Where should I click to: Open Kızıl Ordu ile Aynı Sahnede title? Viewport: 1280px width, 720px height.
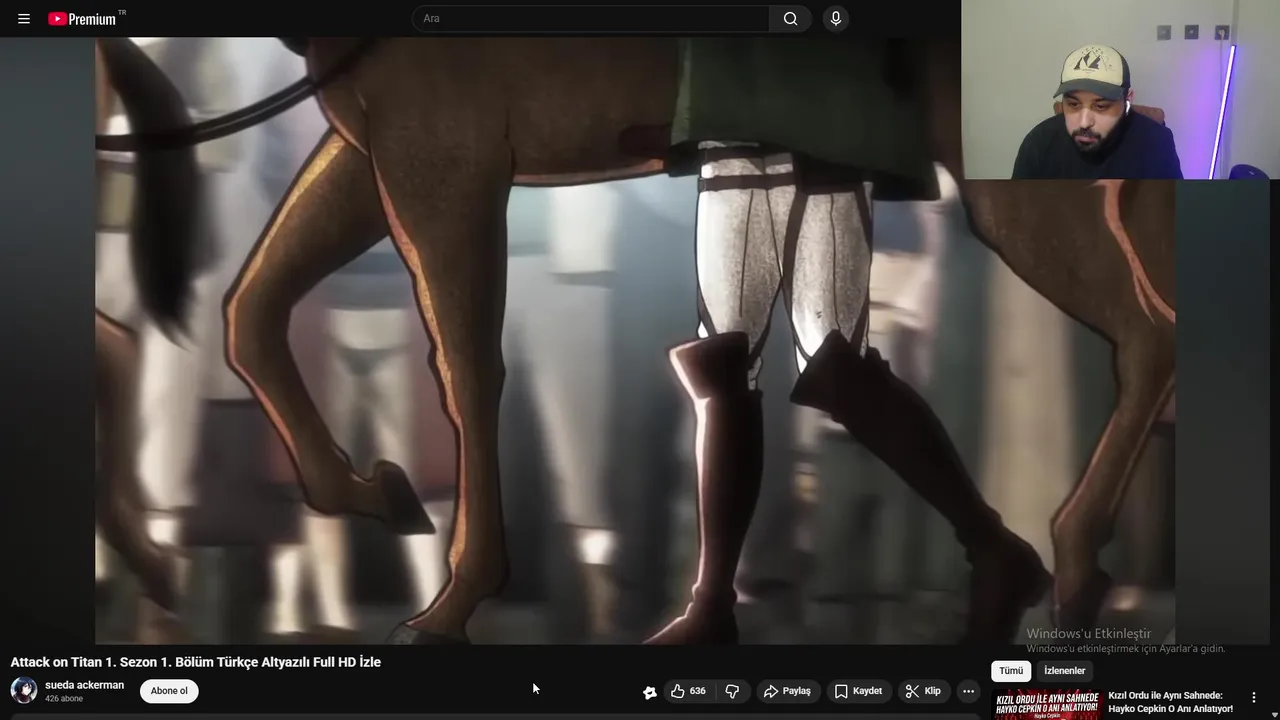(x=1170, y=702)
